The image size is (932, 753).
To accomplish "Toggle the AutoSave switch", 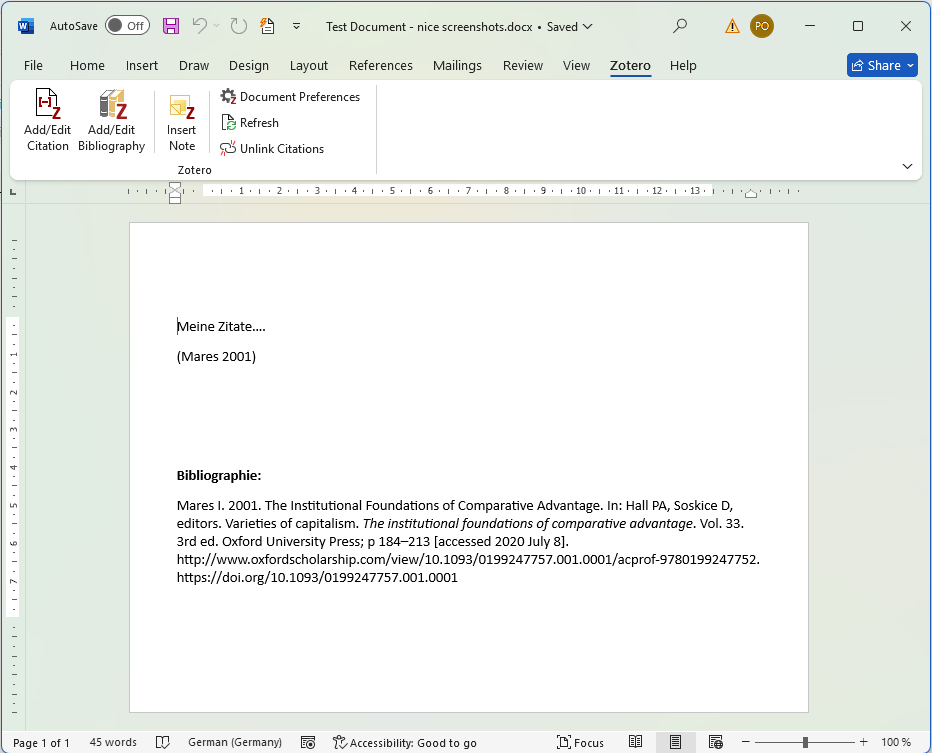I will click(126, 26).
